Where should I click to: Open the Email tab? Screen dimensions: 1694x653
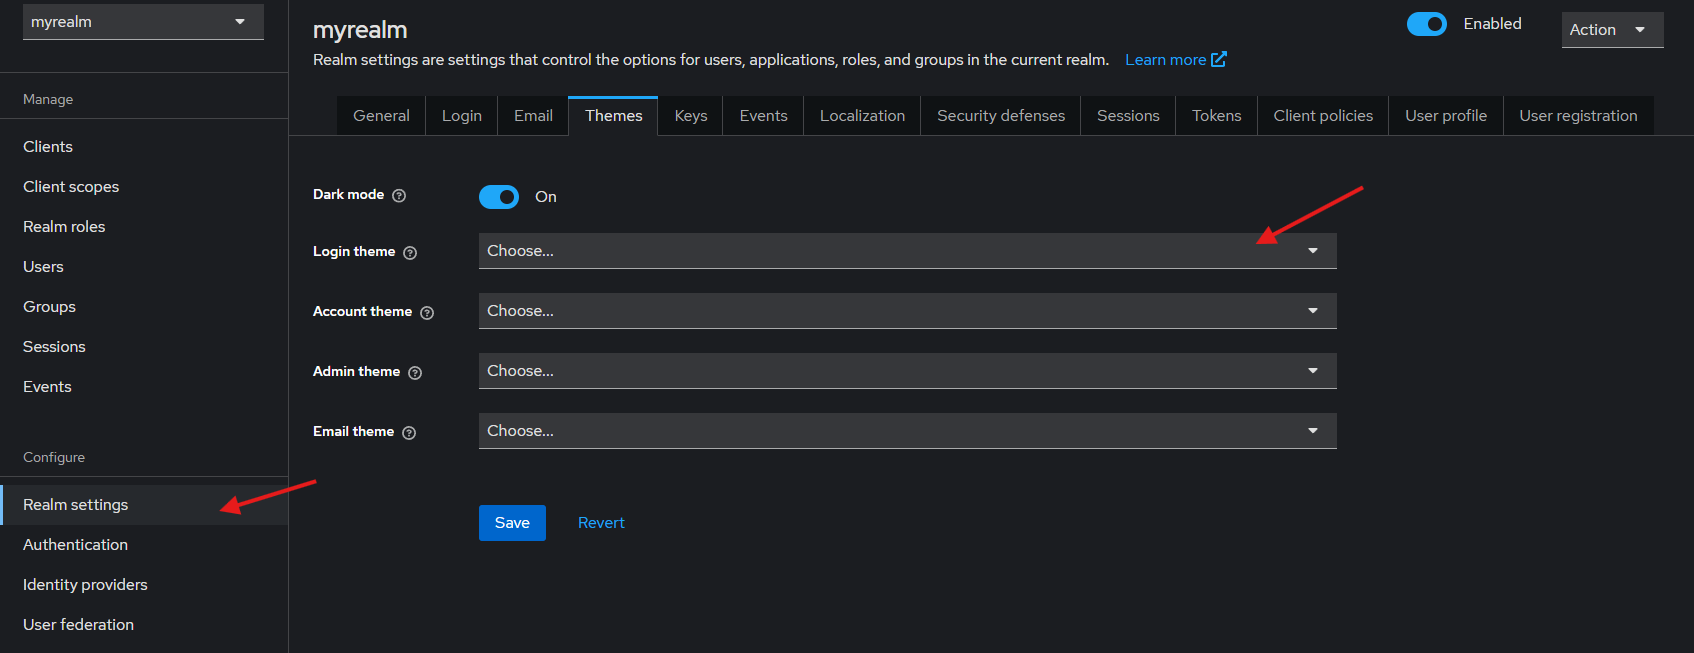533,116
